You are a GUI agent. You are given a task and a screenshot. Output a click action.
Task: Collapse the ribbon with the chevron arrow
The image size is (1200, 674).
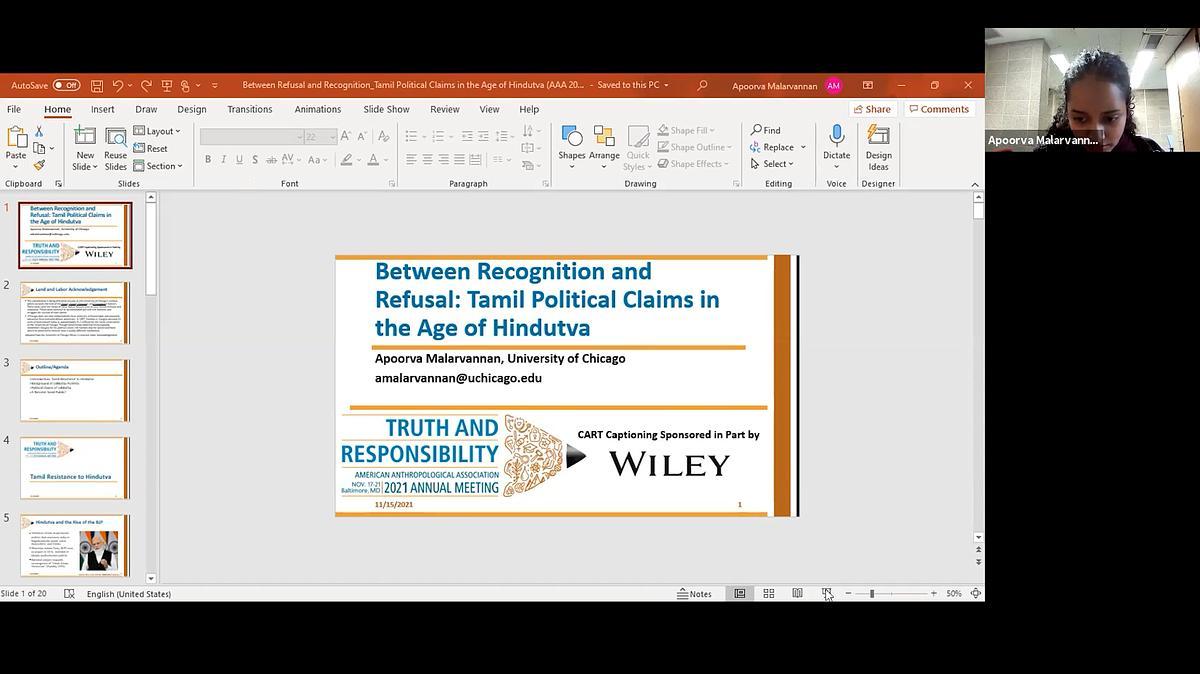975,184
